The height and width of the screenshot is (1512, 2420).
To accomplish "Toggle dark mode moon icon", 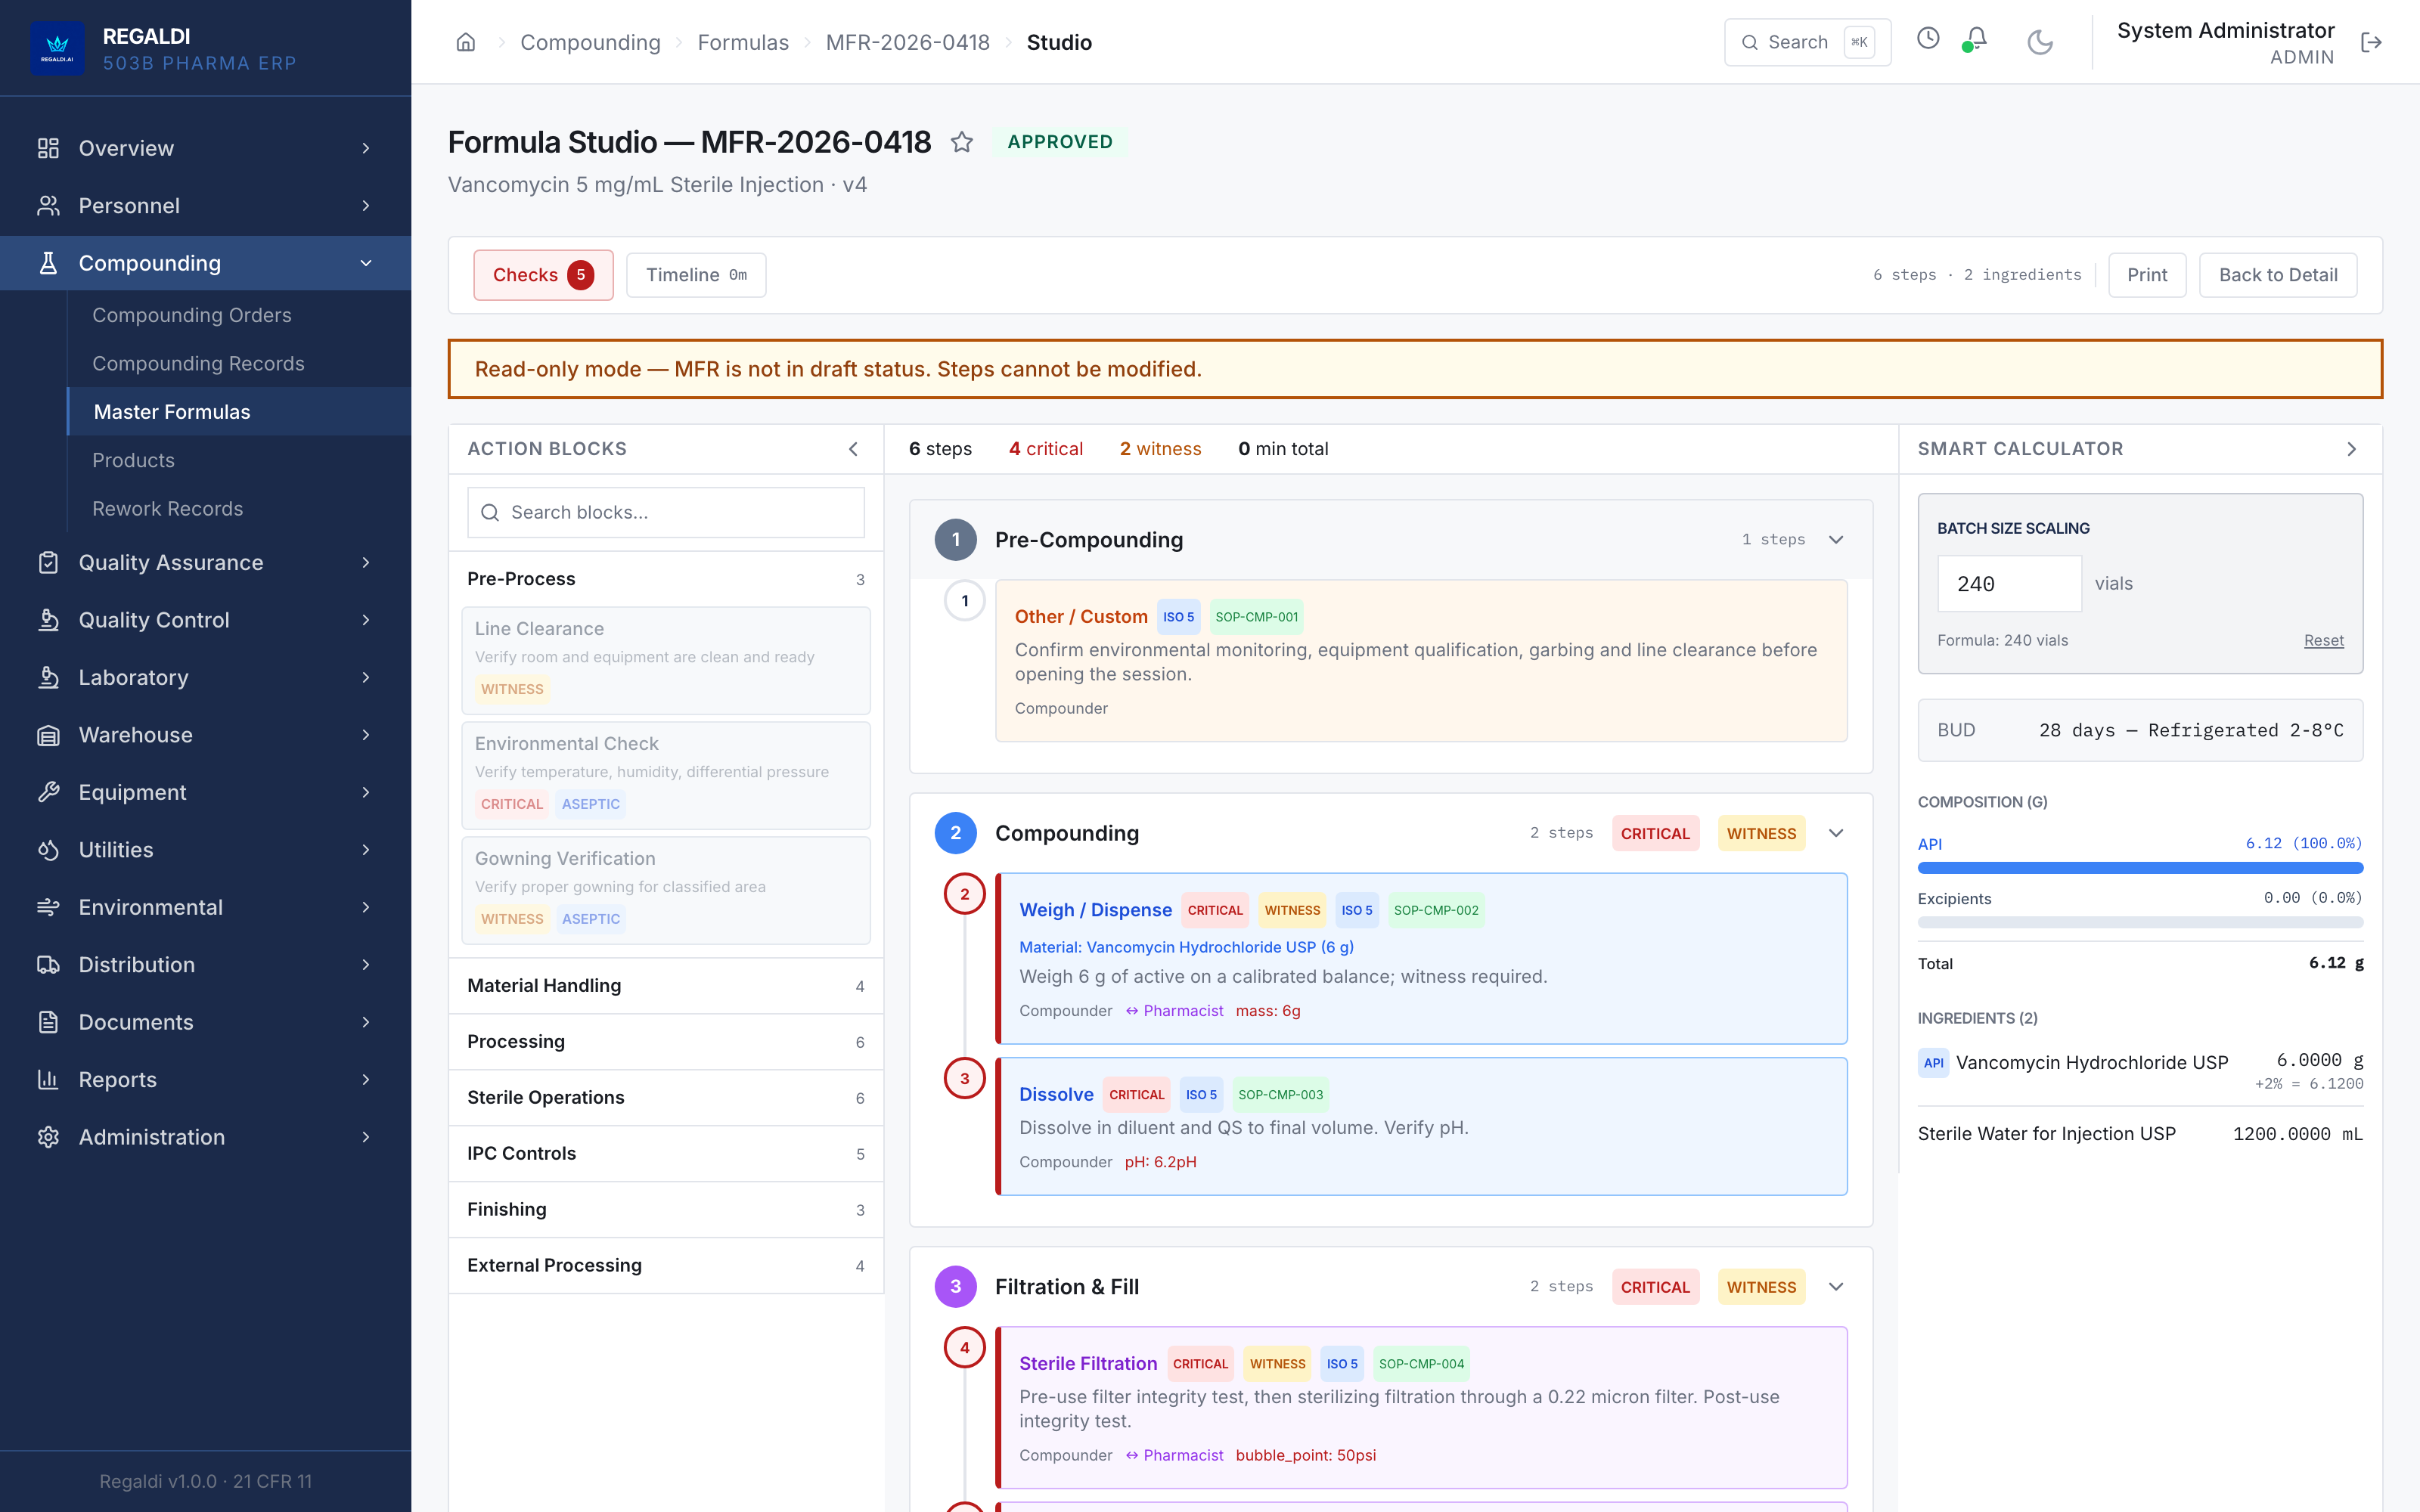I will click(x=2040, y=42).
